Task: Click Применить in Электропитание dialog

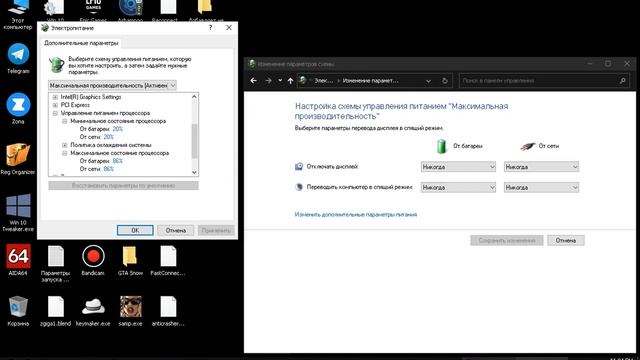Action: tap(216, 230)
